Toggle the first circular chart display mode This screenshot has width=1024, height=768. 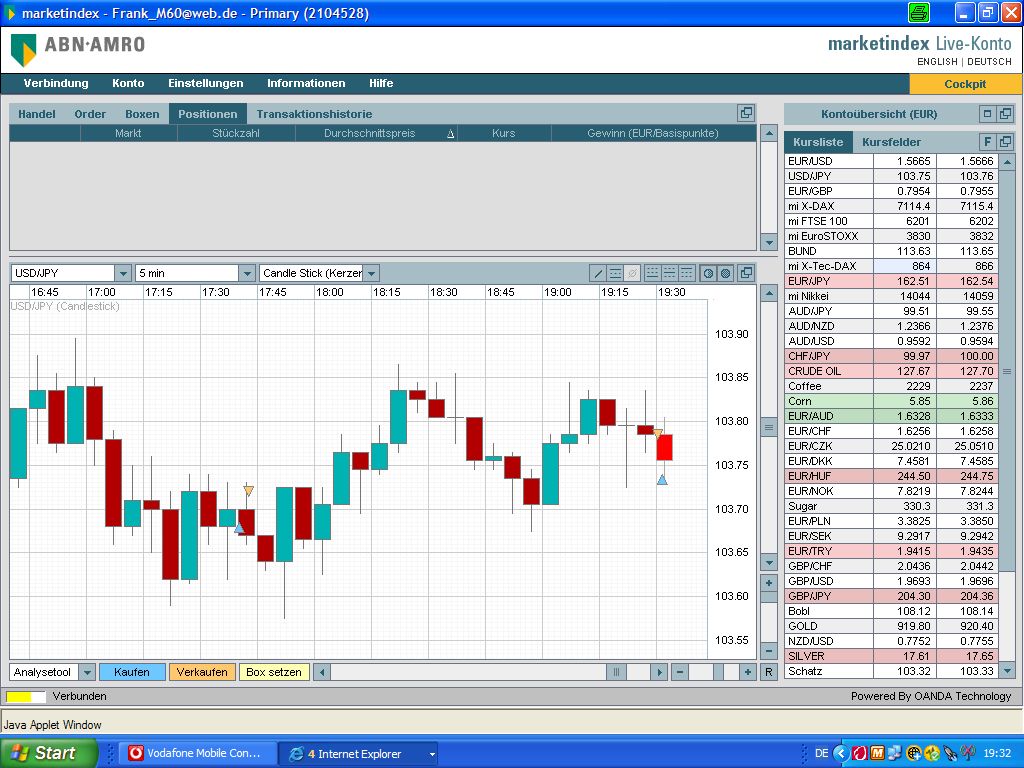(x=708, y=273)
